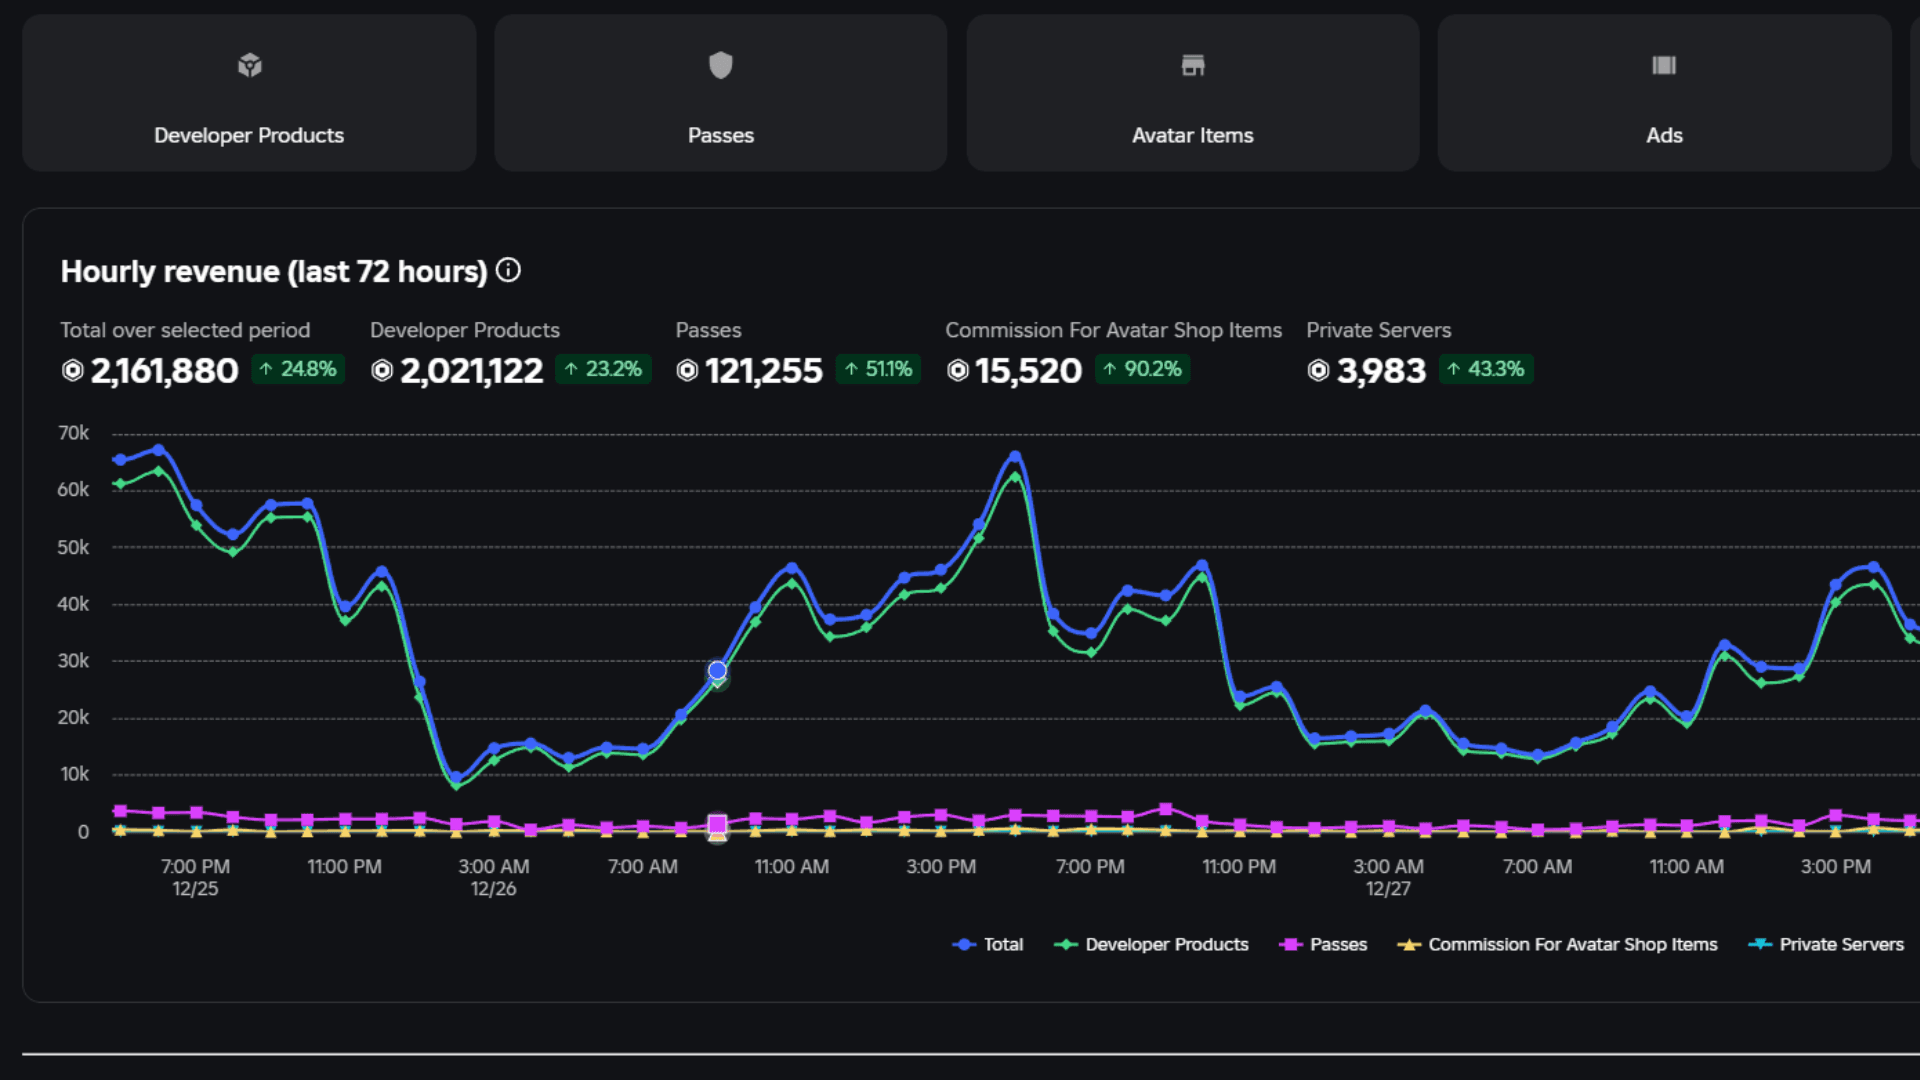Click highlighted magenta Passes marker on chart
1920x1080 pixels.
point(717,825)
